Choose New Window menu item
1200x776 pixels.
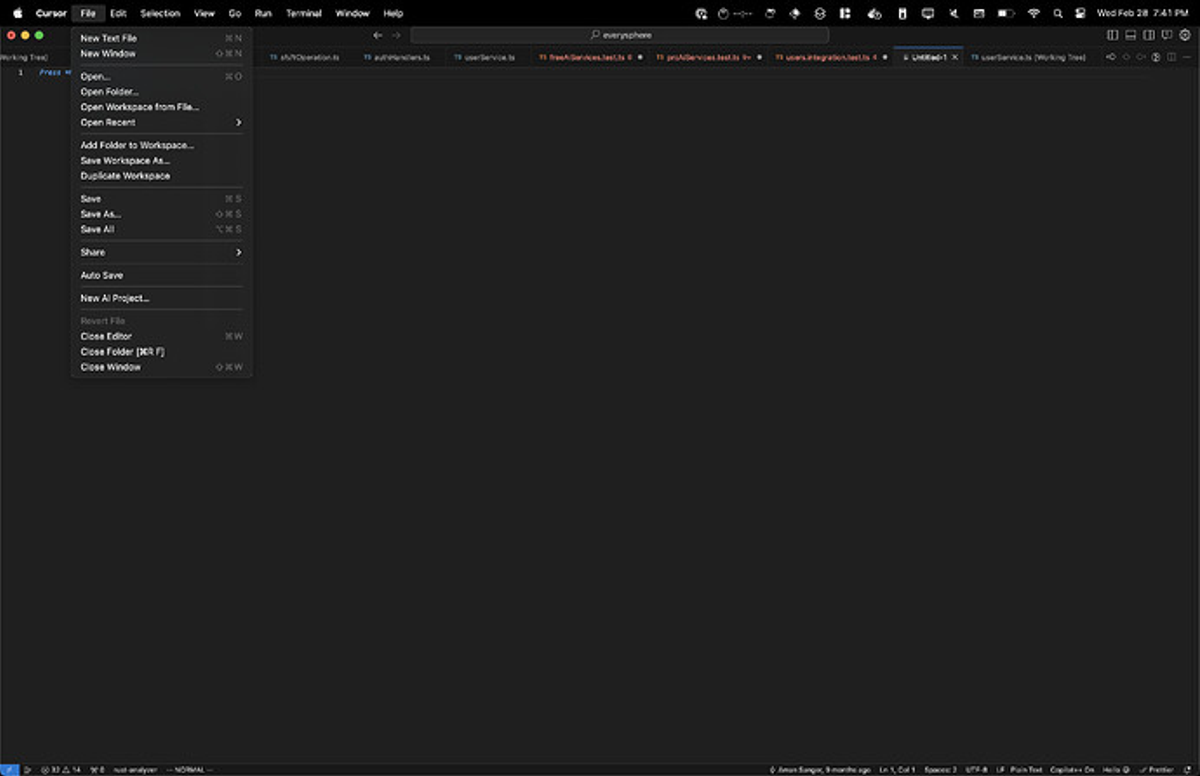pos(161,53)
